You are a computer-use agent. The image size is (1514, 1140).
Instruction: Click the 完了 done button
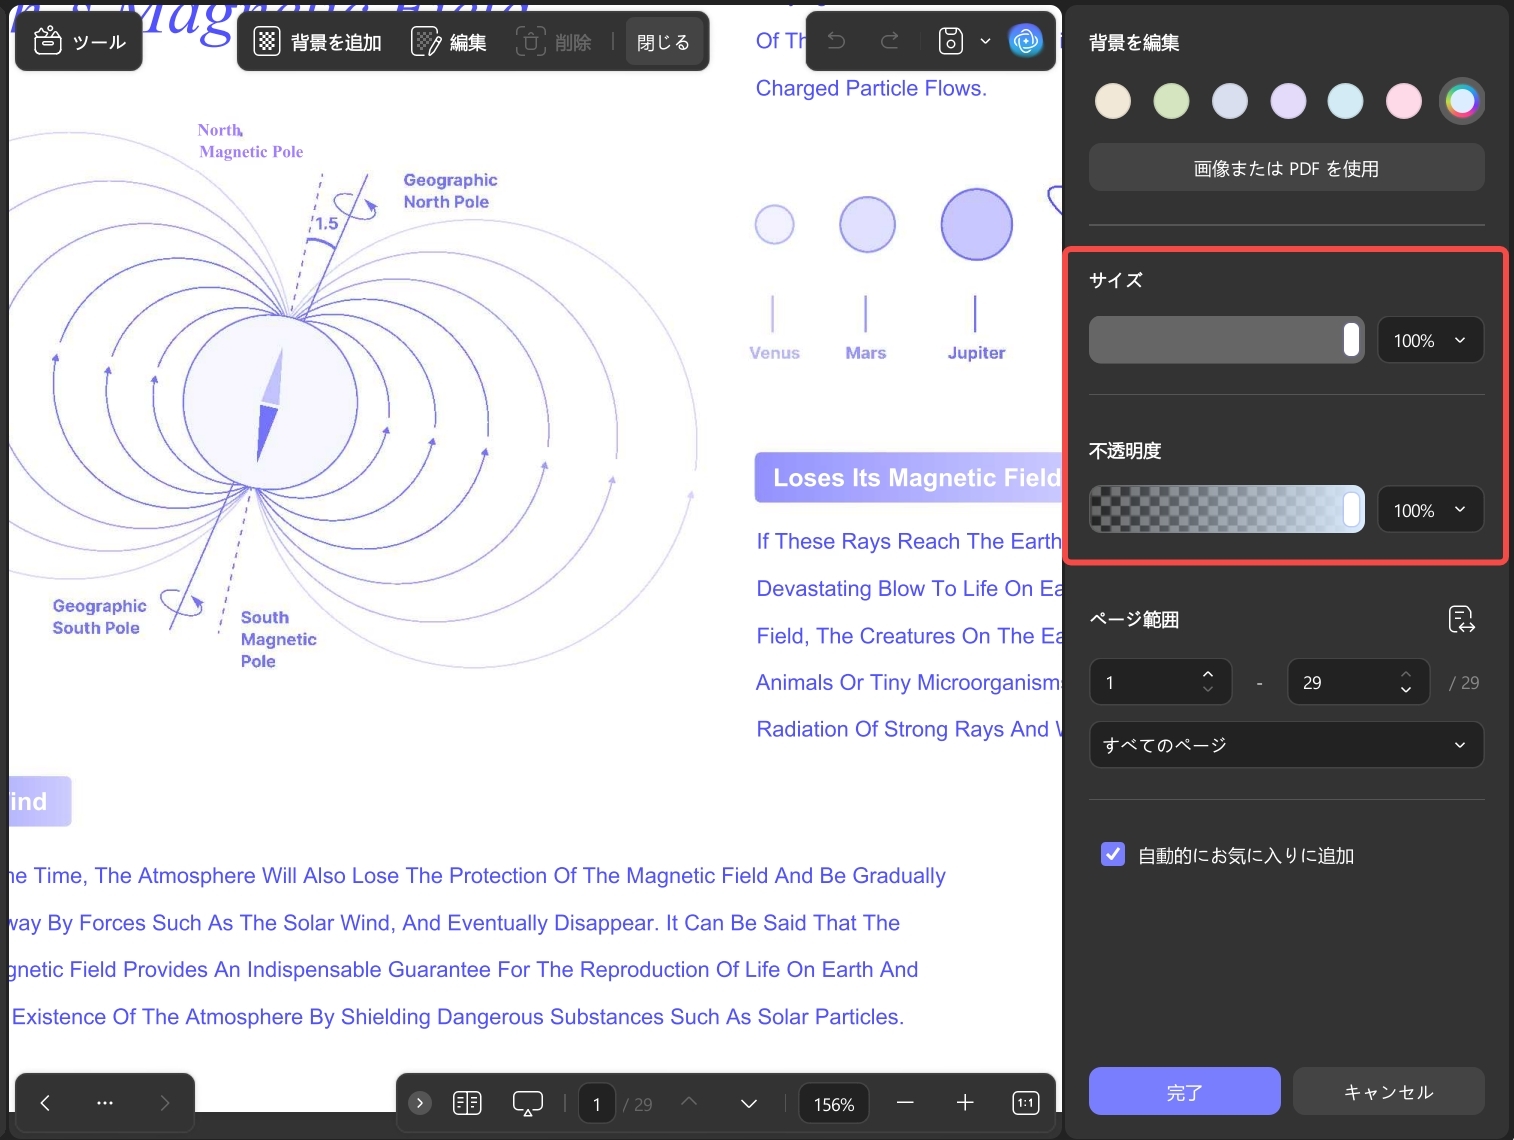(x=1184, y=1091)
